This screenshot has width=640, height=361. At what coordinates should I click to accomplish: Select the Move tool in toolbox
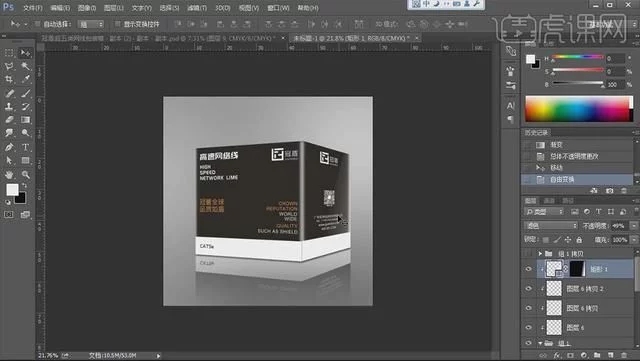click(25, 53)
